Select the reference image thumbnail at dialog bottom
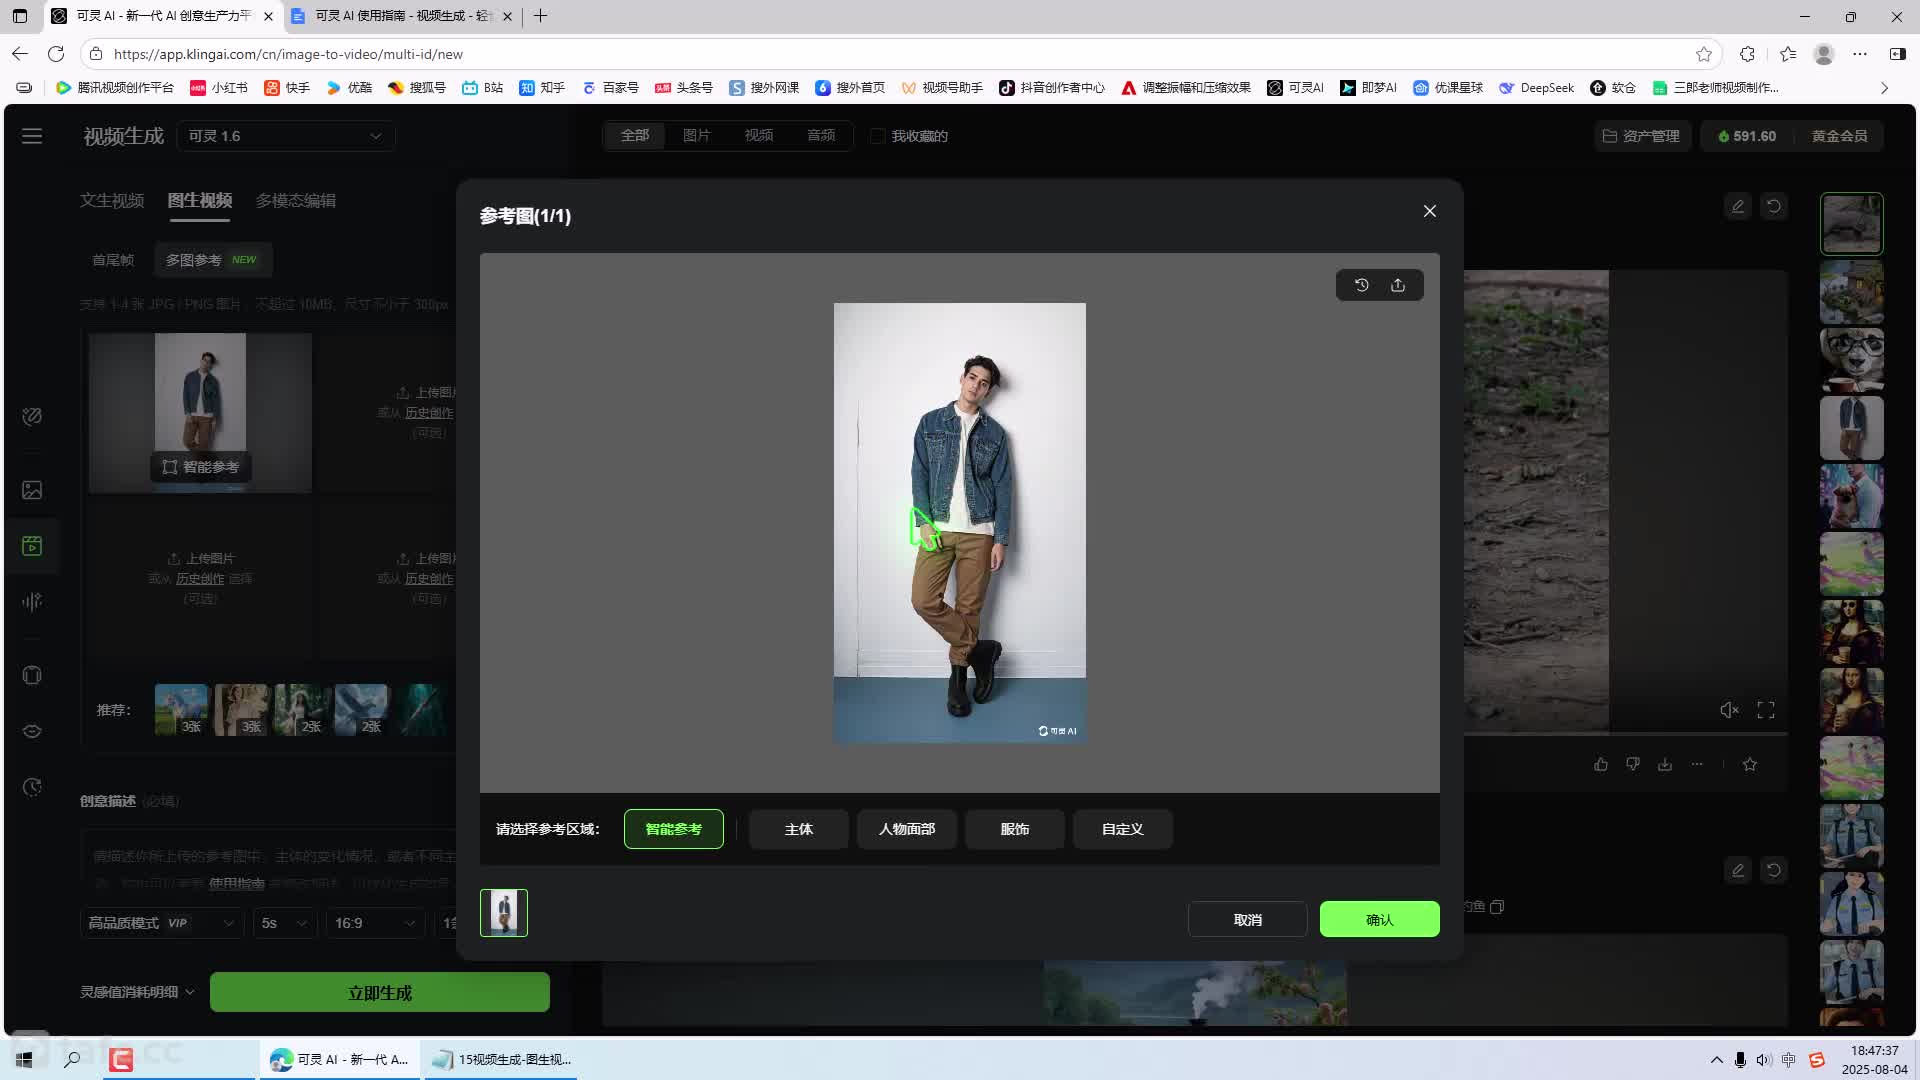 [x=504, y=913]
